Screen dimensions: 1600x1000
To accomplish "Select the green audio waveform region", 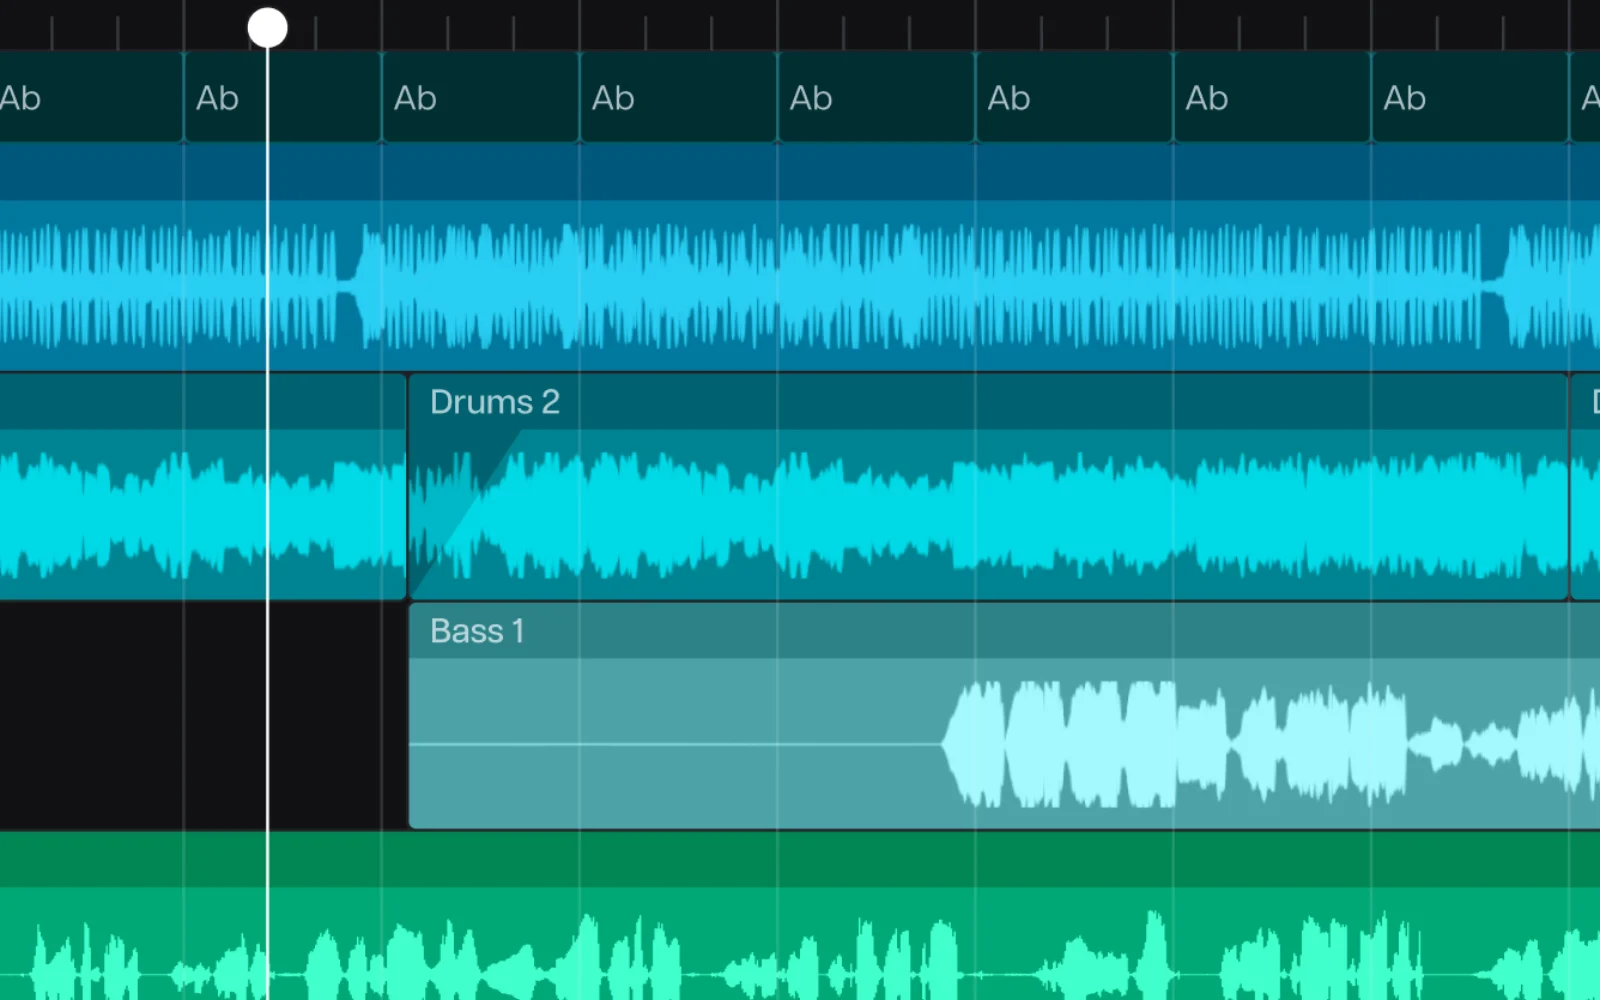I will [x=800, y=916].
